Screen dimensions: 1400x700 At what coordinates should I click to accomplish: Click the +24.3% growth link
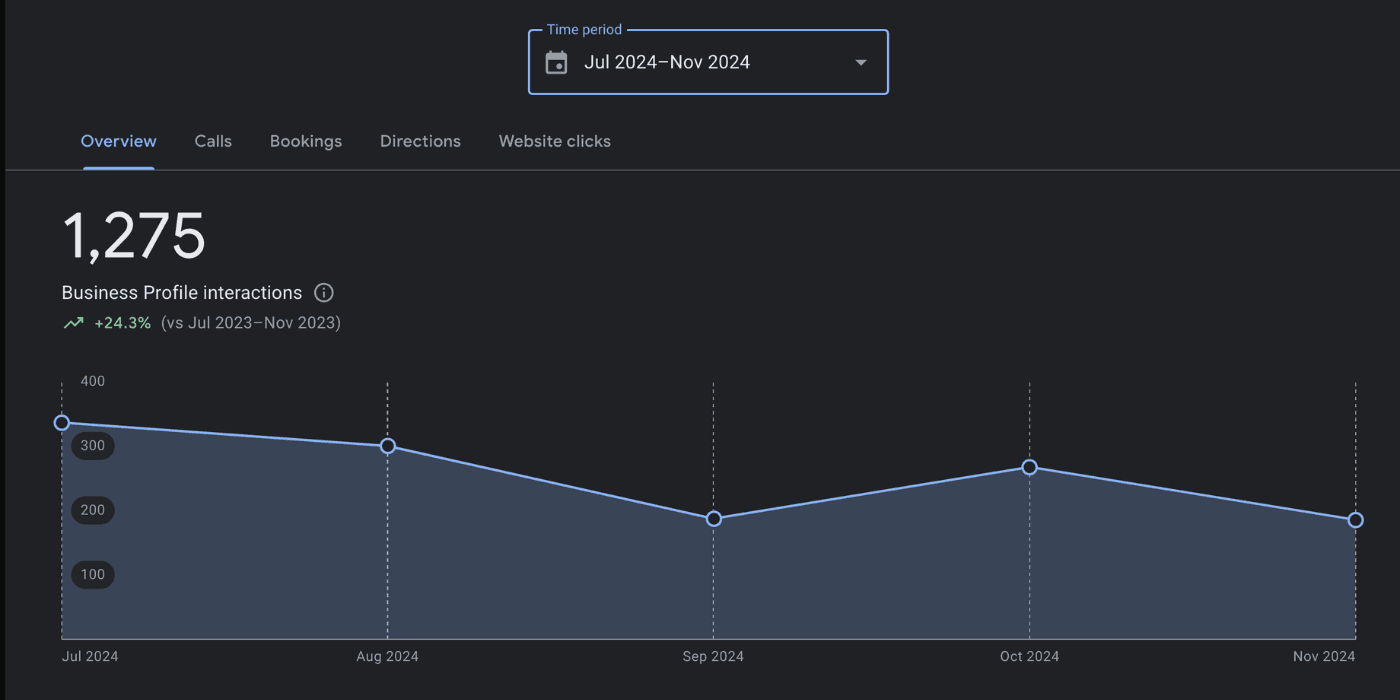pyautogui.click(x=122, y=322)
